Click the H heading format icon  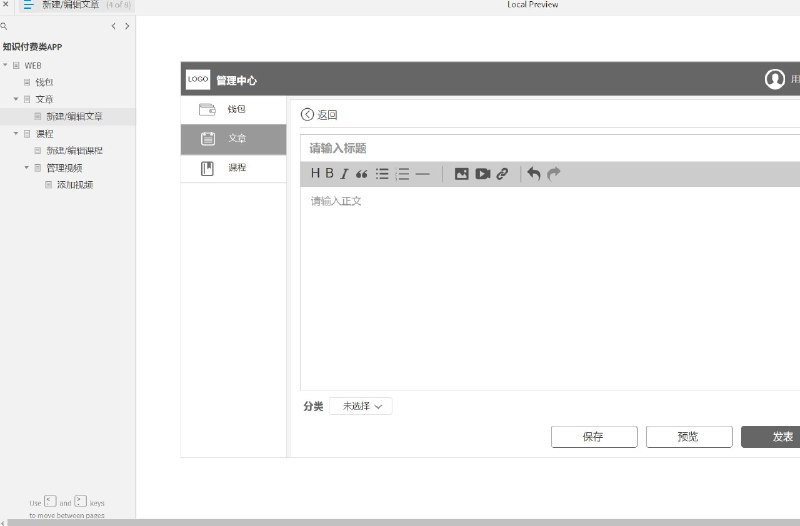315,173
